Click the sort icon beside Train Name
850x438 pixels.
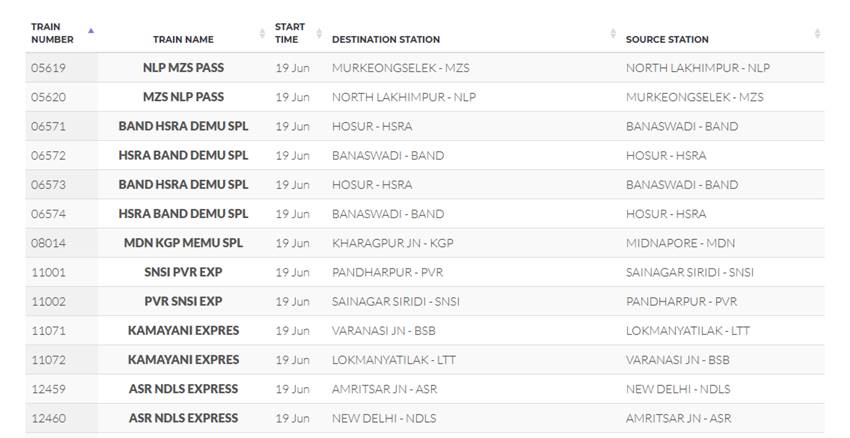(262, 34)
